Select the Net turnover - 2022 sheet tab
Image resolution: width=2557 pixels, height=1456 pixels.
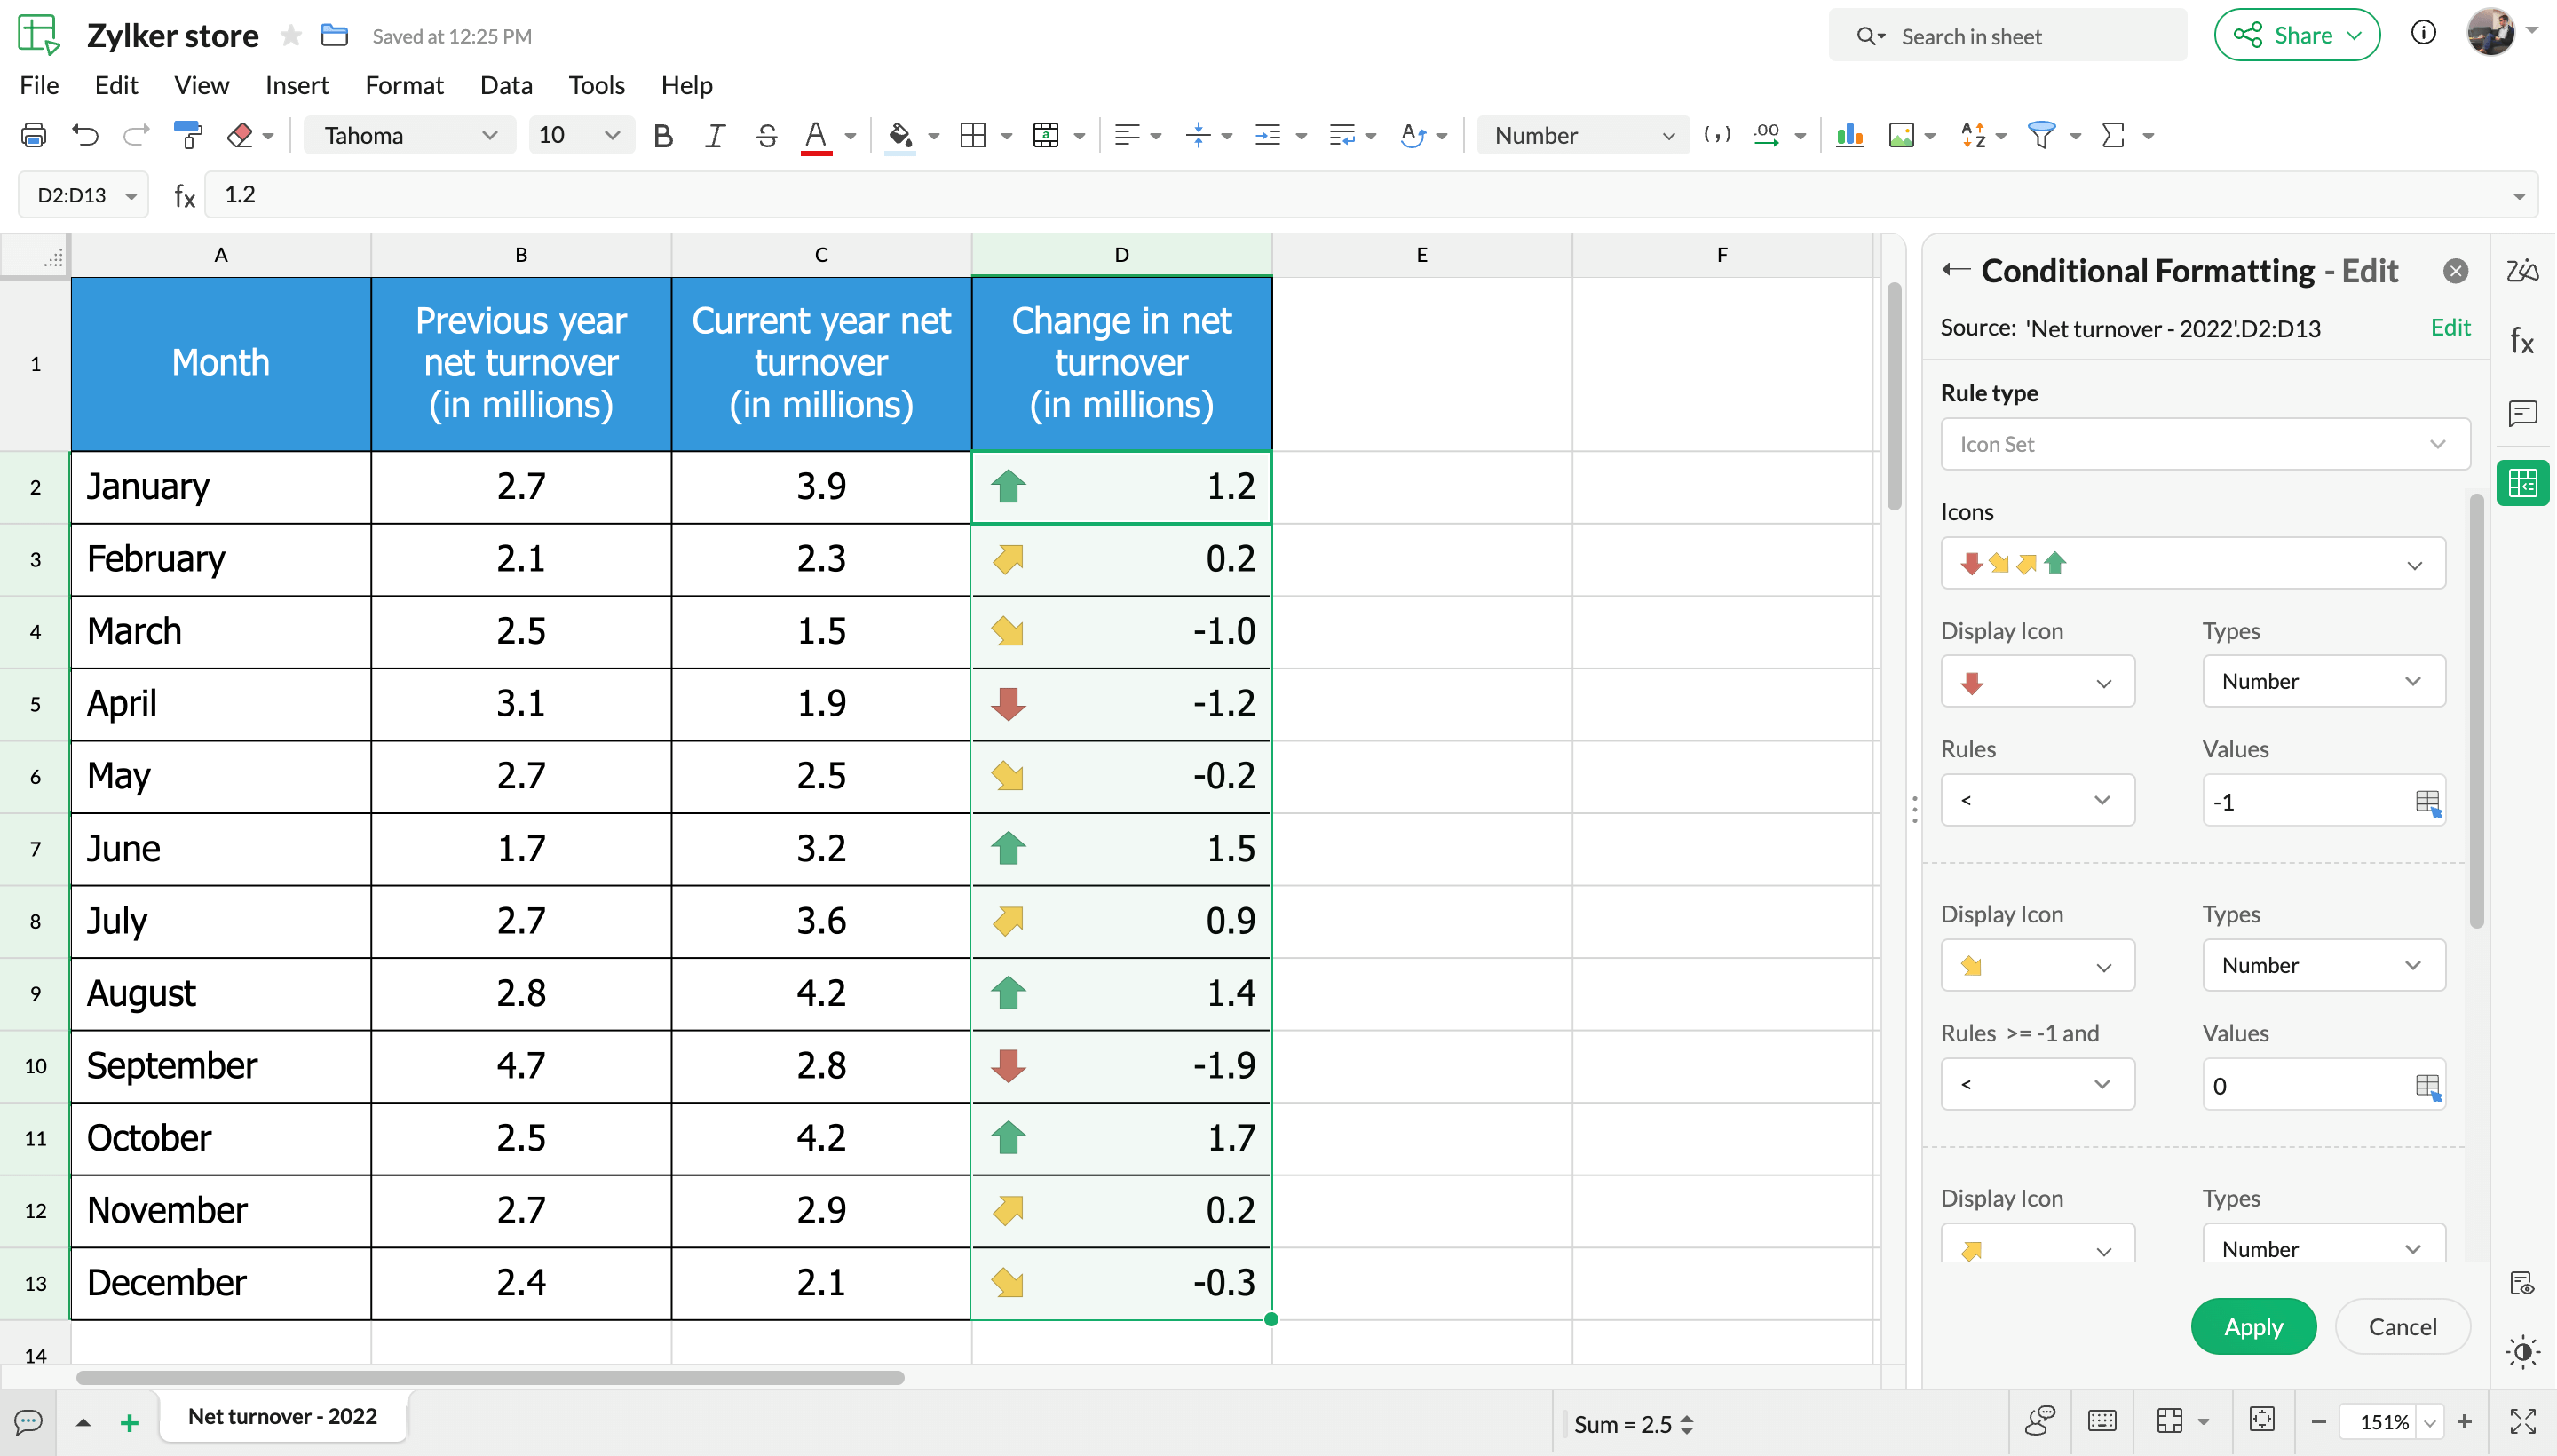pyautogui.click(x=283, y=1416)
